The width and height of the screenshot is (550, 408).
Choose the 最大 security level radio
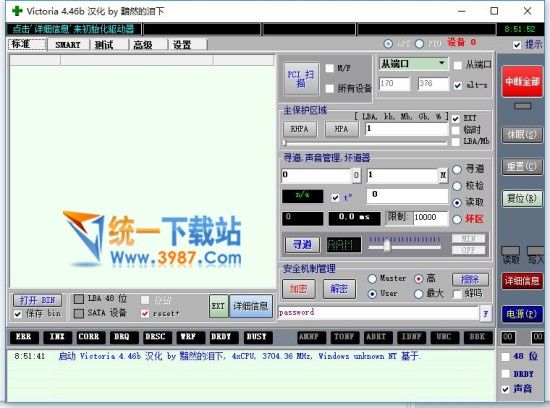pyautogui.click(x=418, y=294)
